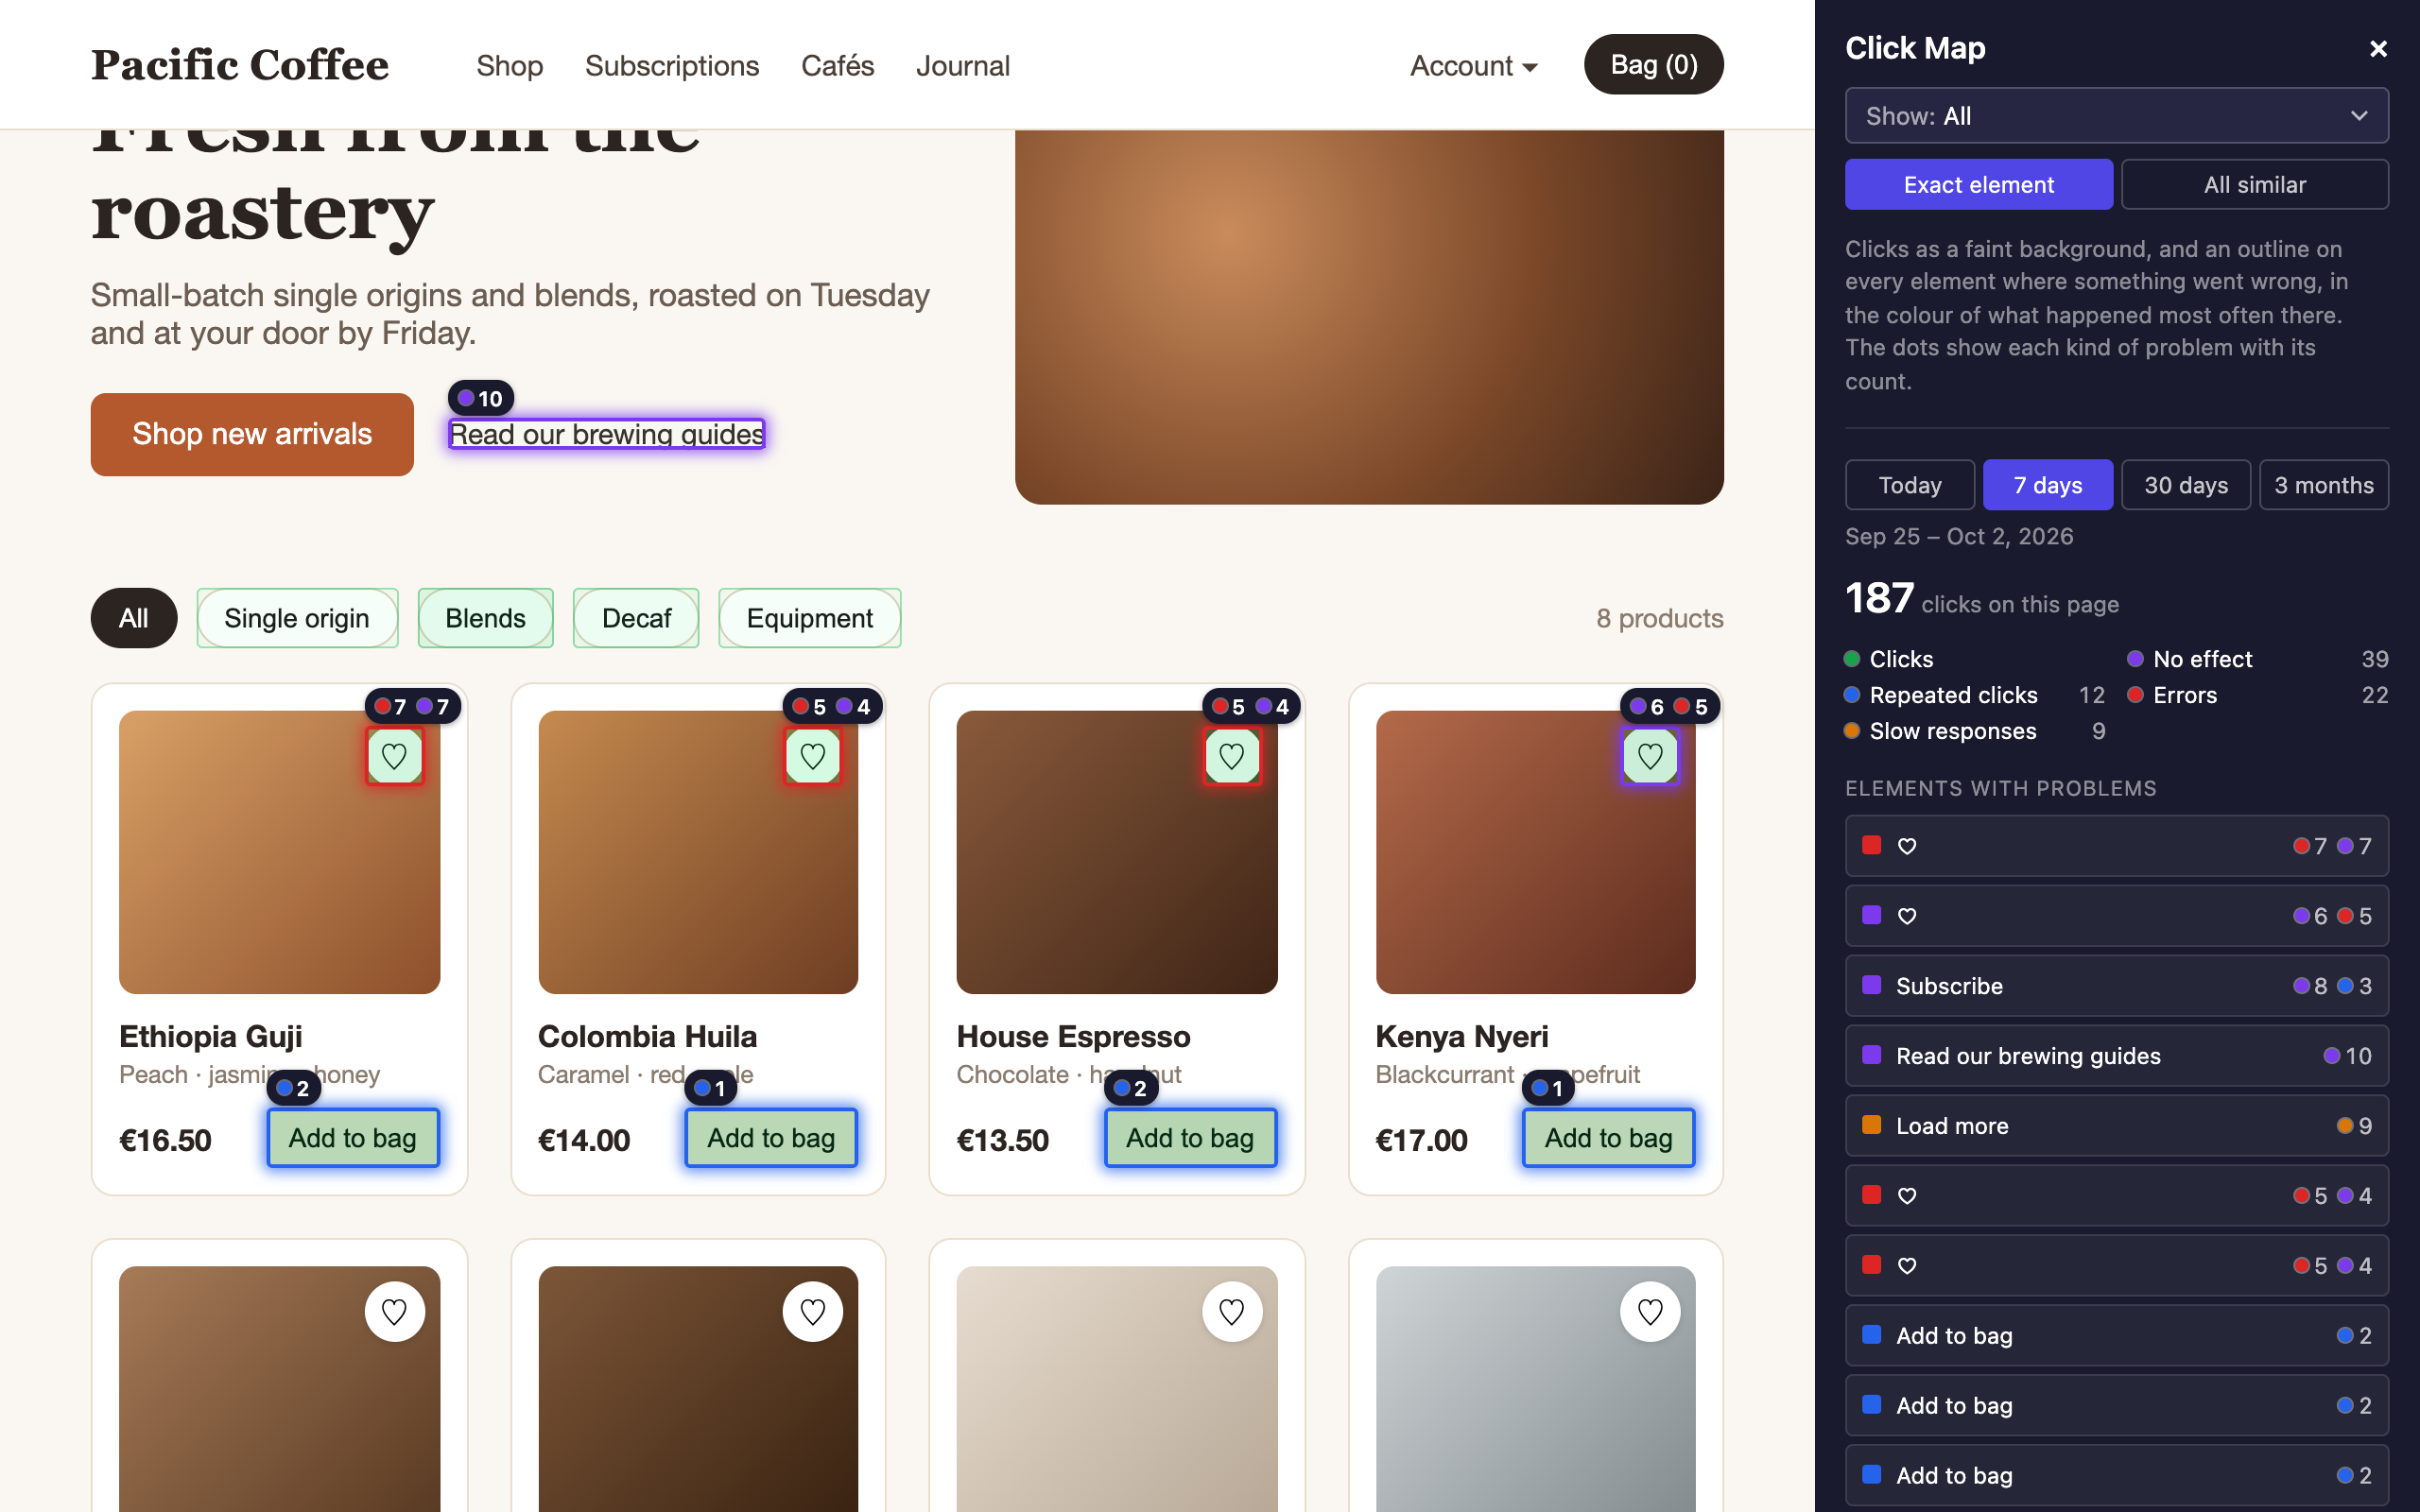
Task: Open the Show: All dropdown
Action: (x=2116, y=116)
